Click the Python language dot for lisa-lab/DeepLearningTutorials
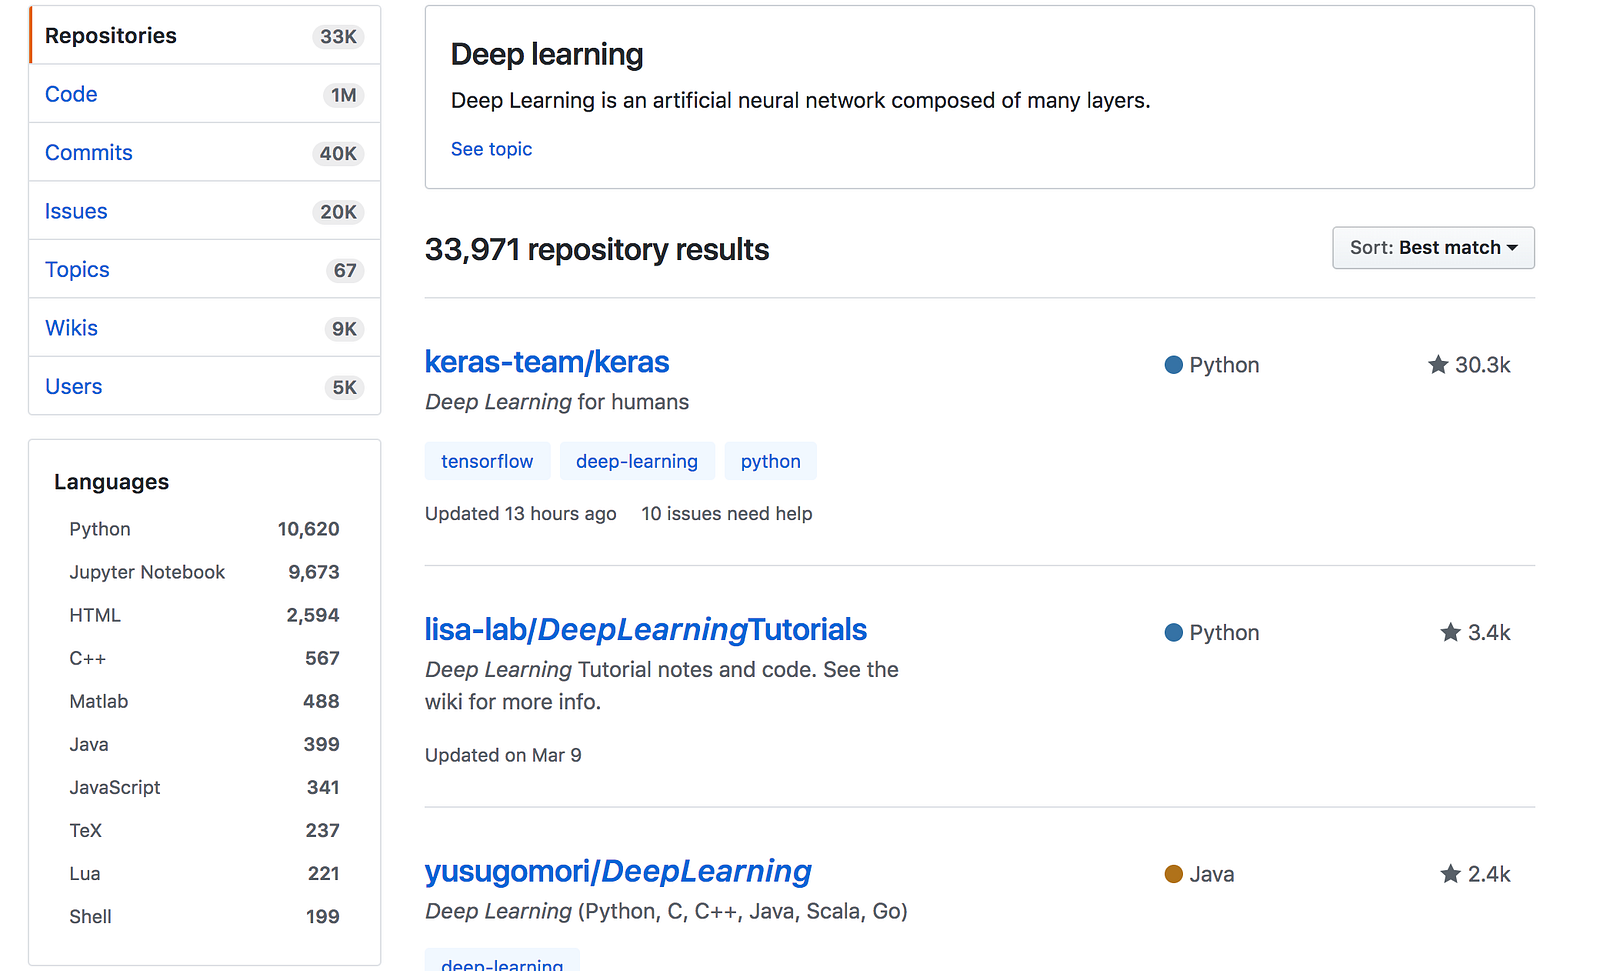Screen dimensions: 1600x971 click(1174, 633)
